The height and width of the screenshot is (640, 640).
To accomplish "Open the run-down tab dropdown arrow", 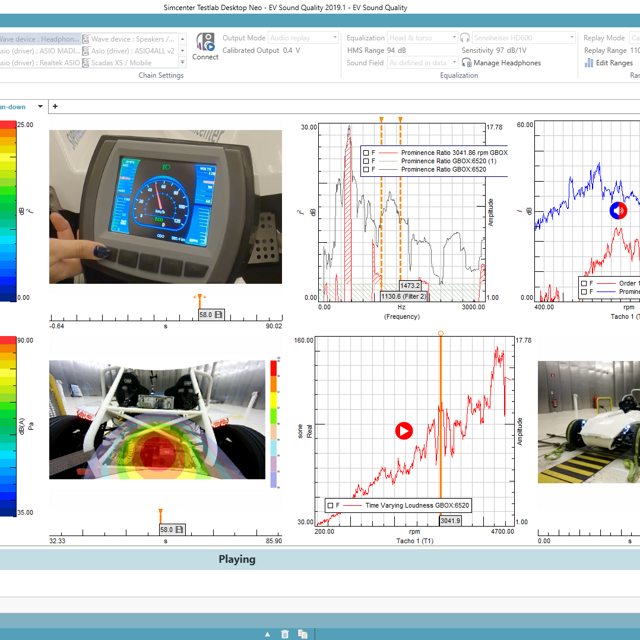I will click(x=40, y=107).
